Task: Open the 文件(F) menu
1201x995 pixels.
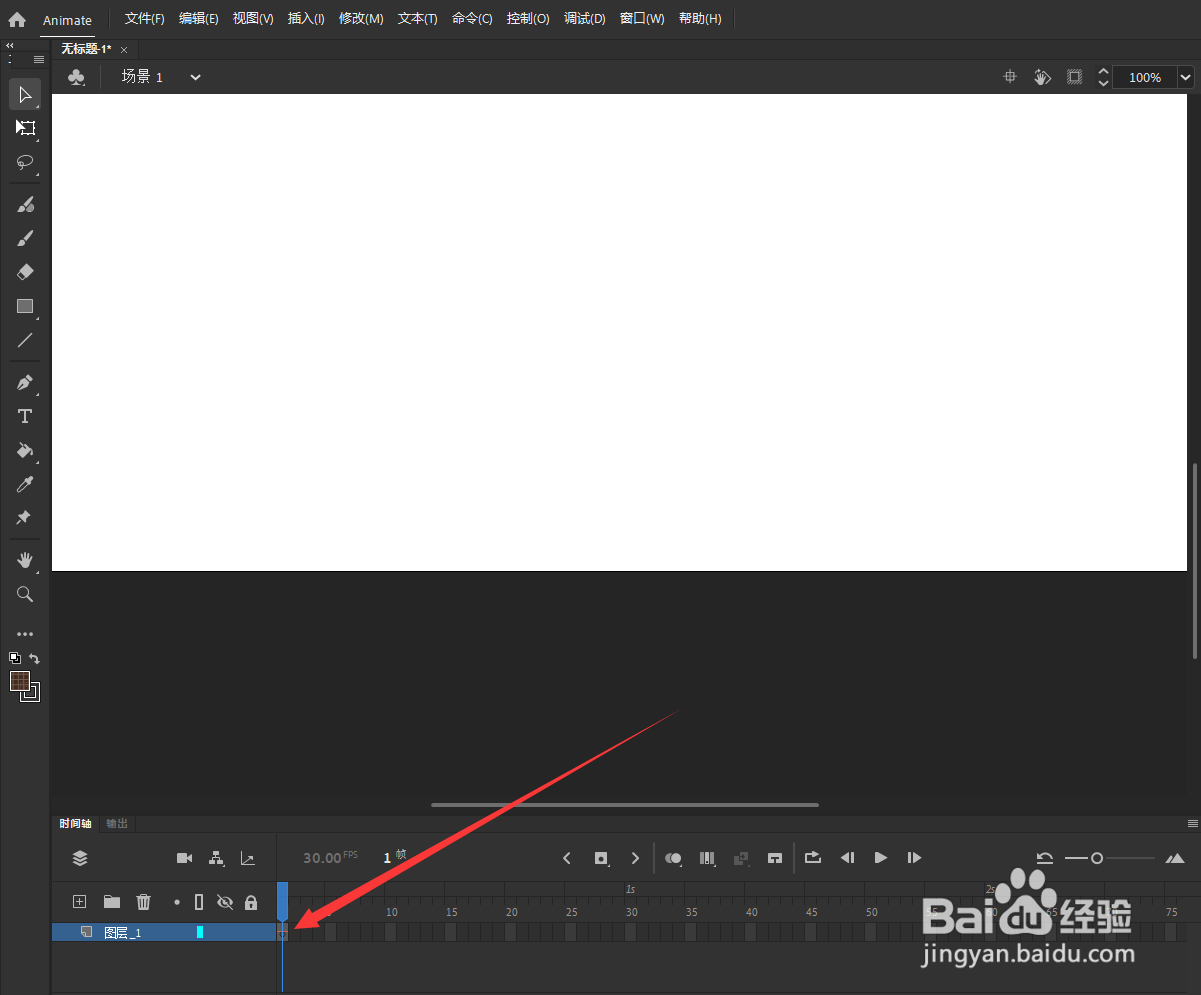Action: click(145, 19)
